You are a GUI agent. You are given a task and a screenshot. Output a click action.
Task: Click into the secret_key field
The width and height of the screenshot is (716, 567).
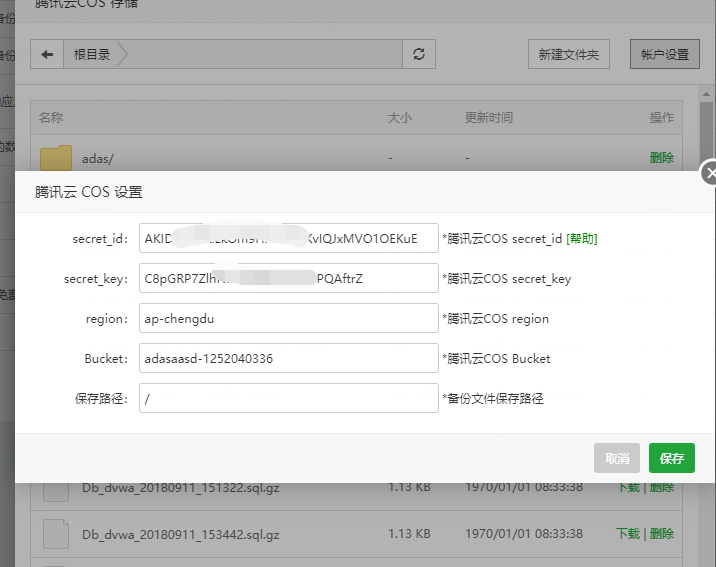point(289,278)
